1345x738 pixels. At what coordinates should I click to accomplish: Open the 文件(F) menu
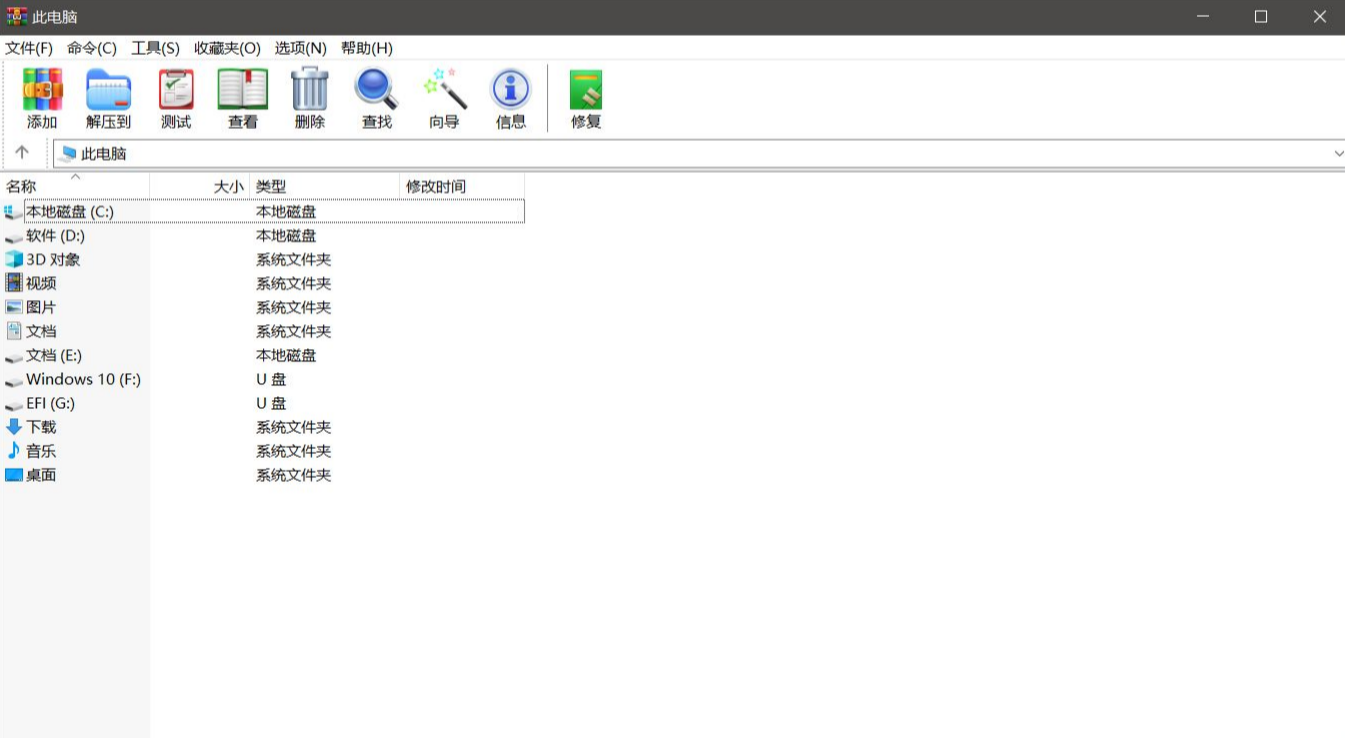29,48
